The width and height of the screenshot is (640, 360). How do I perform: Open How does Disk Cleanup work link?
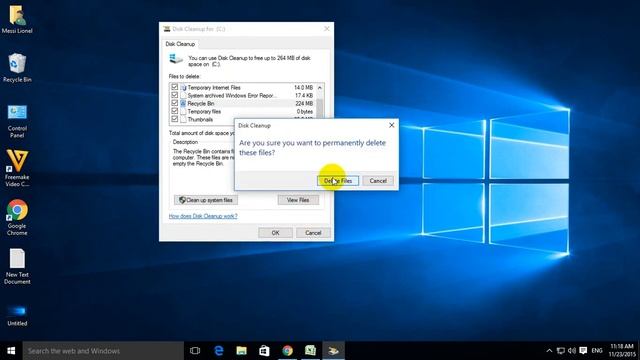pyautogui.click(x=203, y=216)
